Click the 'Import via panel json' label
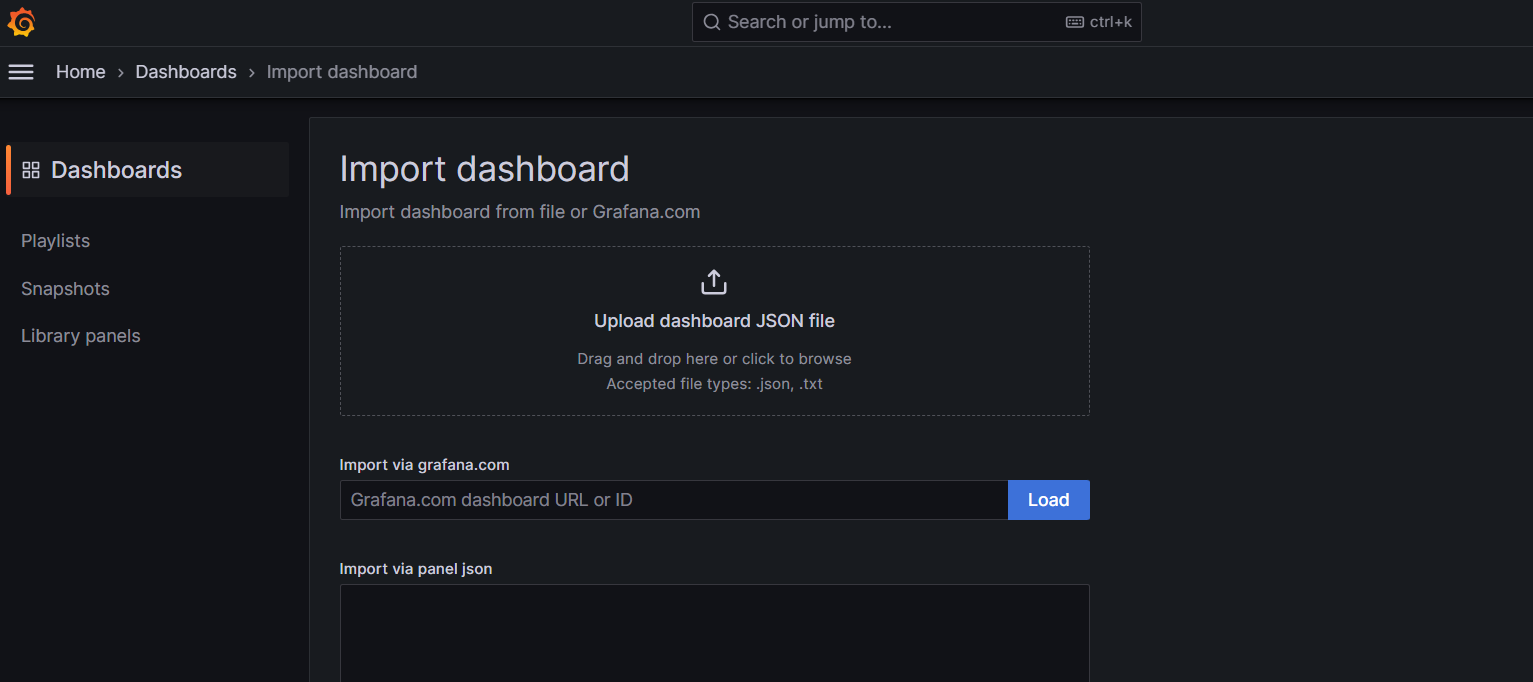 [x=416, y=569]
